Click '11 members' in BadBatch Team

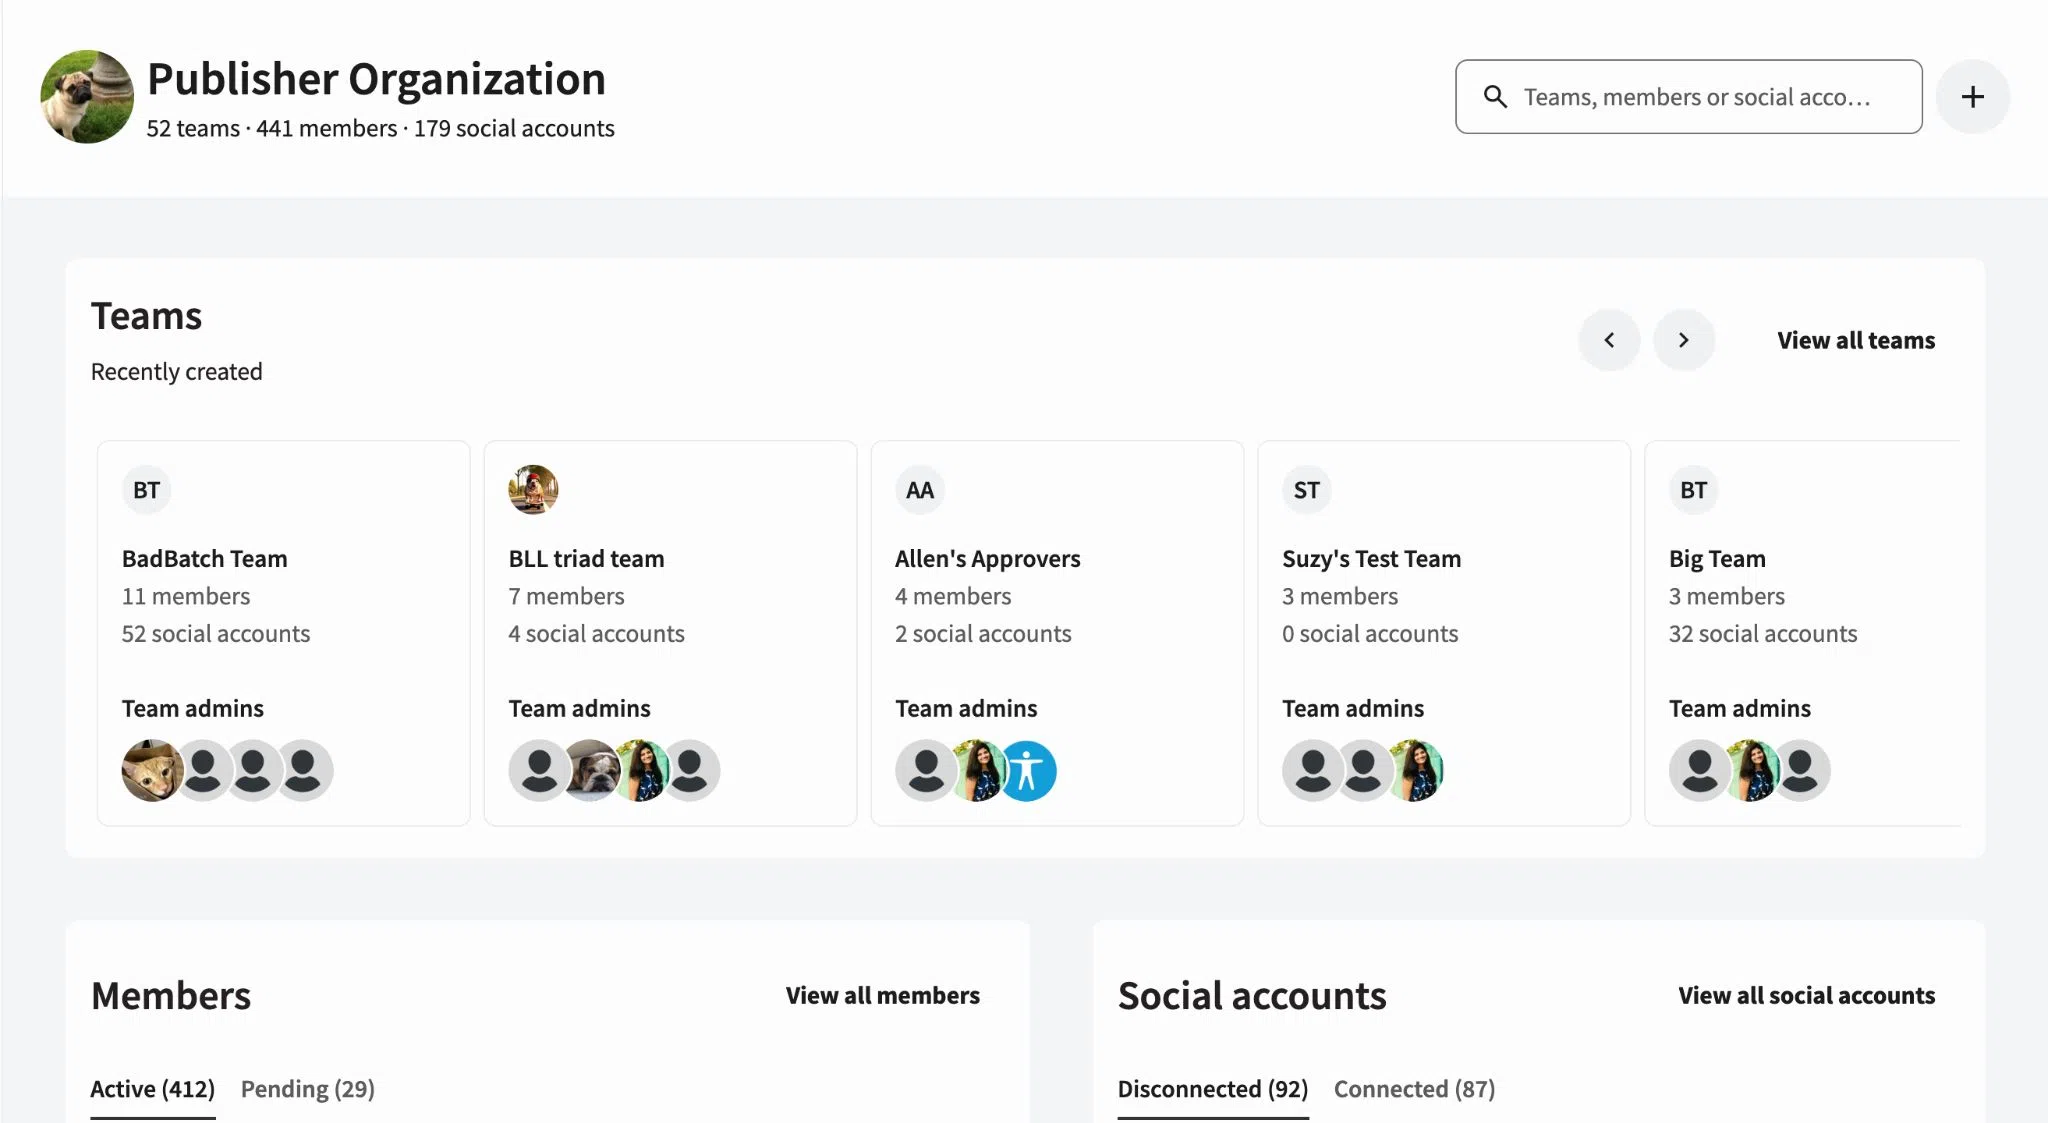[186, 596]
